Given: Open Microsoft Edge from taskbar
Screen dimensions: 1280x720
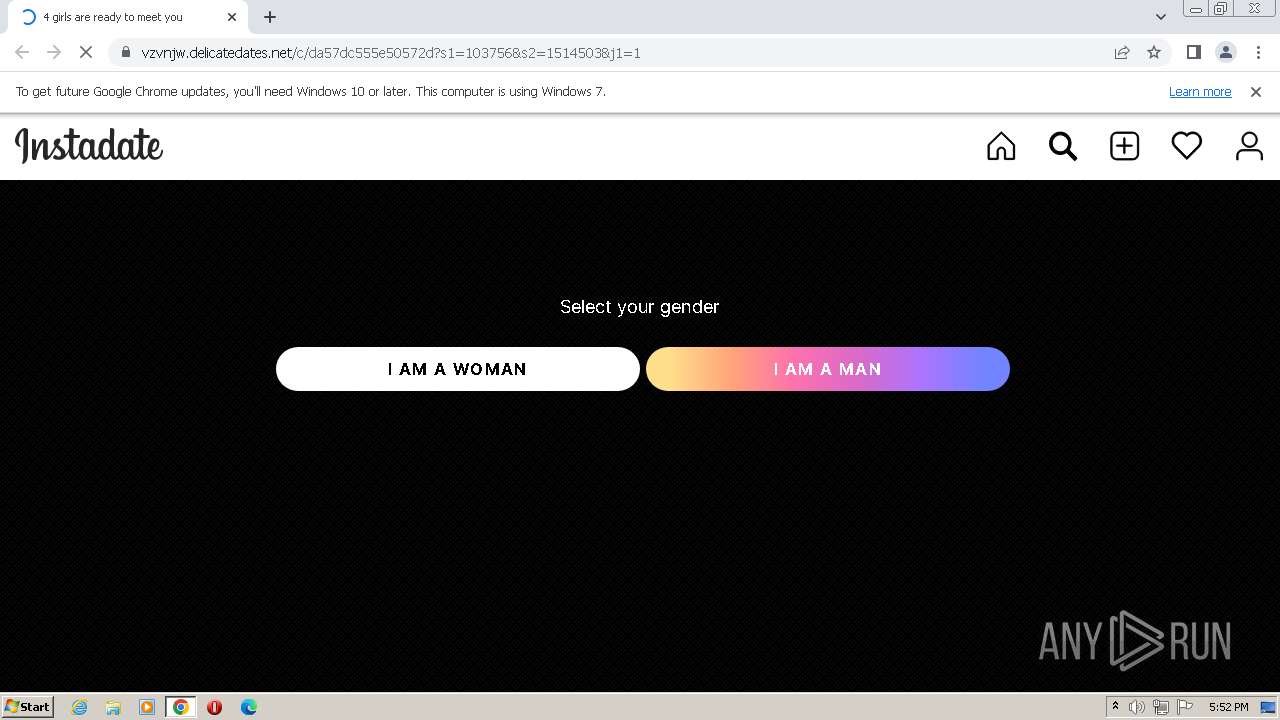Looking at the screenshot, I should coord(249,707).
